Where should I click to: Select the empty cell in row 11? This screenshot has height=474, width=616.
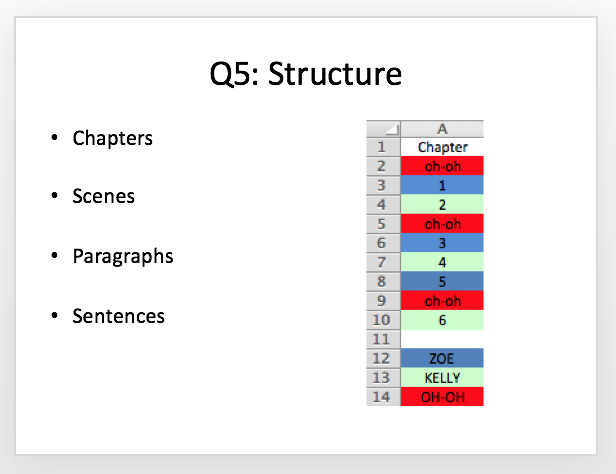pos(442,339)
